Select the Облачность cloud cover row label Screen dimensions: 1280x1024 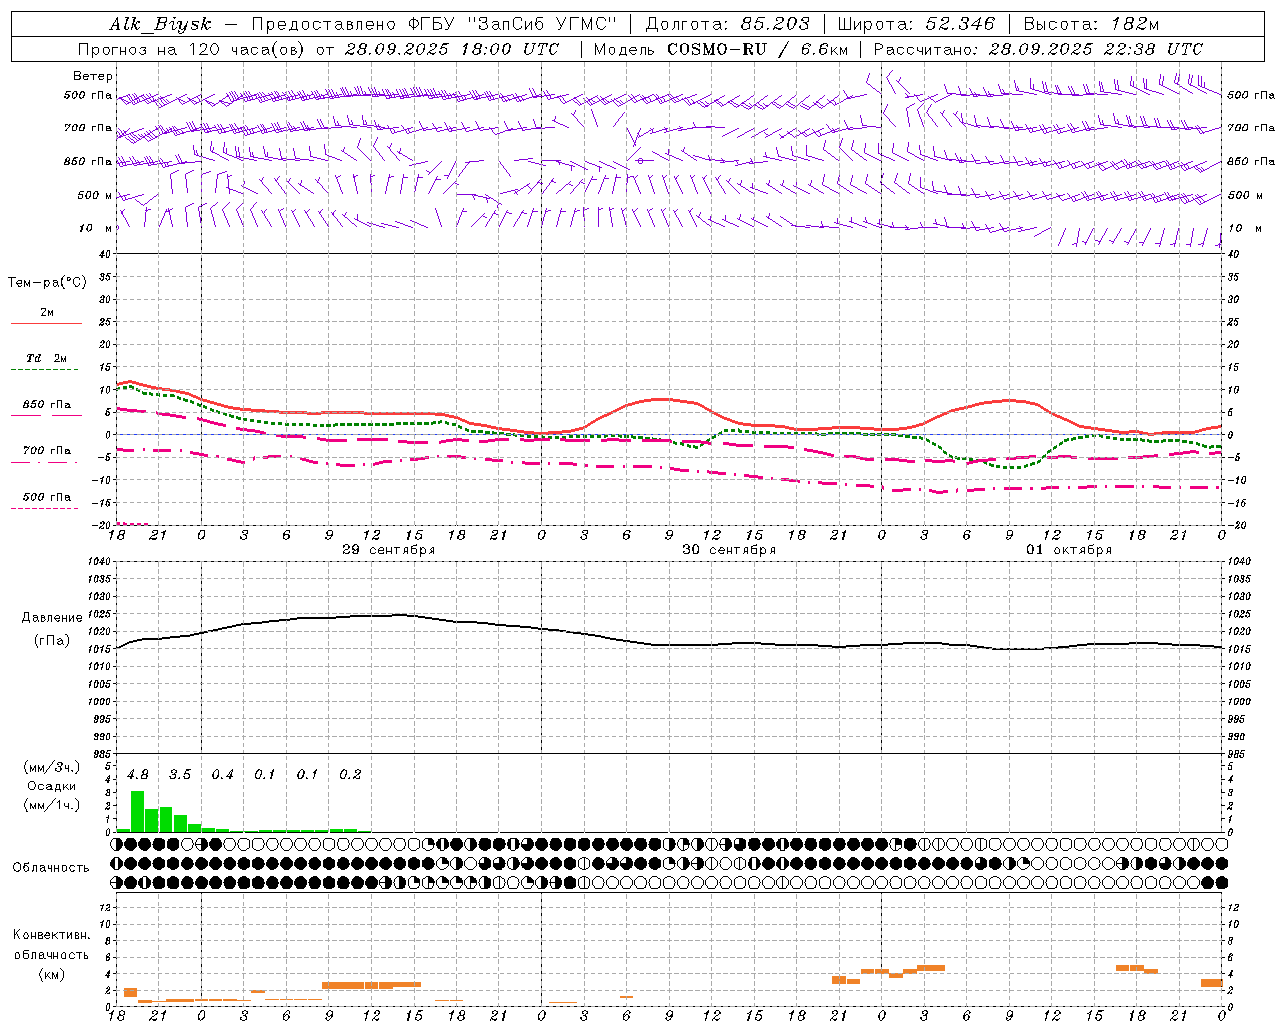tap(51, 868)
